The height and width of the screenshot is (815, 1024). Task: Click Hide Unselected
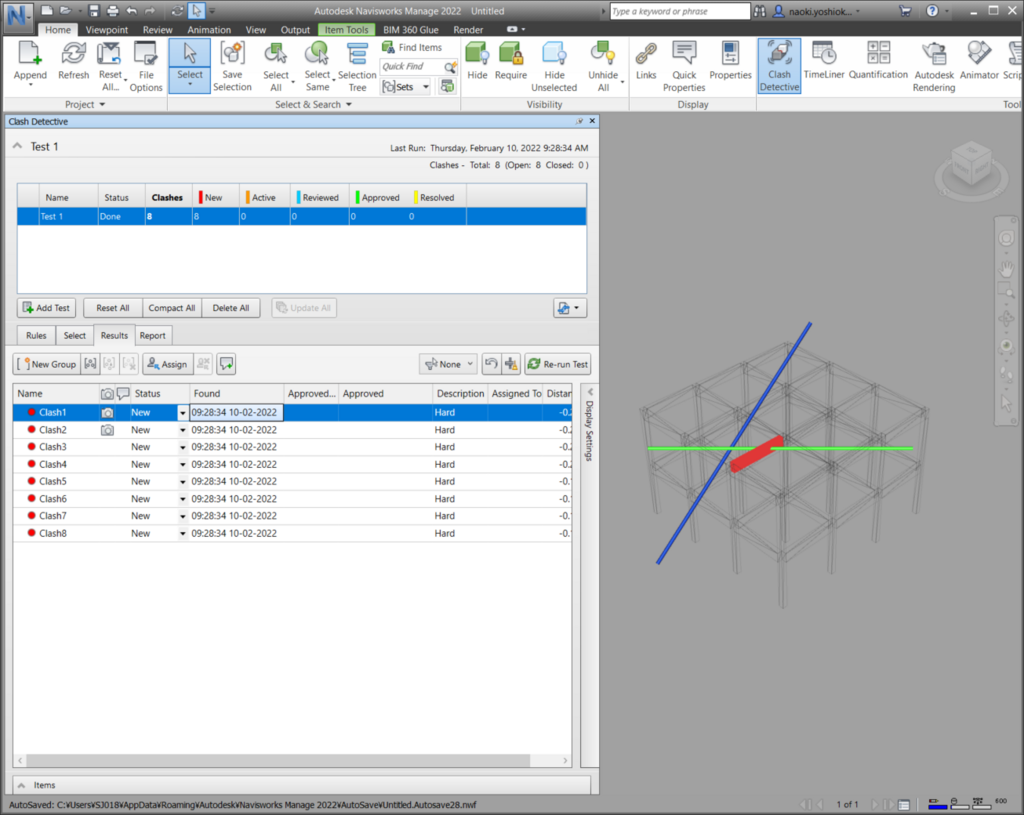click(x=554, y=65)
